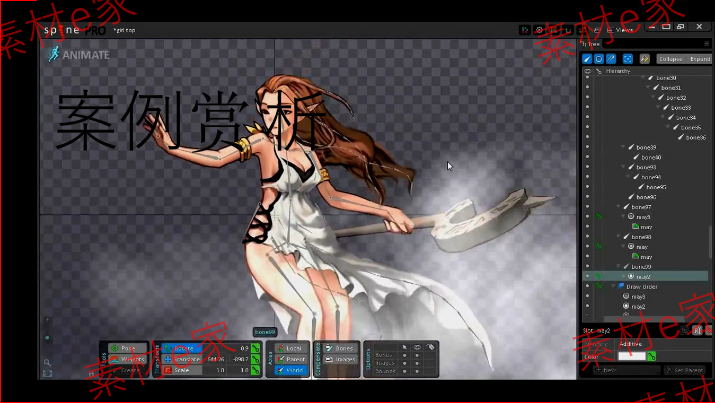Image resolution: width=715 pixels, height=403 pixels.
Task: Open the Tree panel options menu
Action: (x=706, y=44)
